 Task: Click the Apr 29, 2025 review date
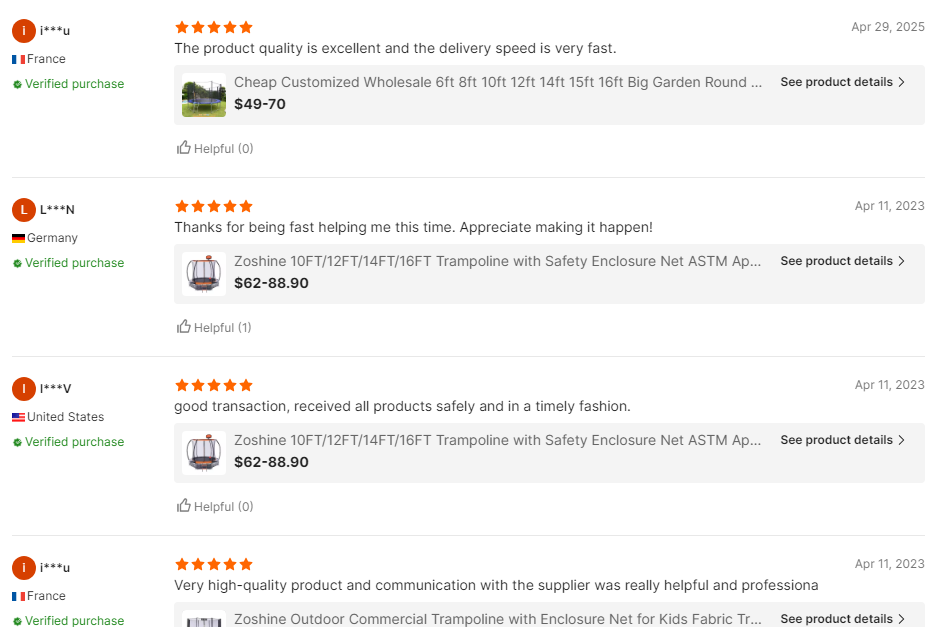coord(887,27)
